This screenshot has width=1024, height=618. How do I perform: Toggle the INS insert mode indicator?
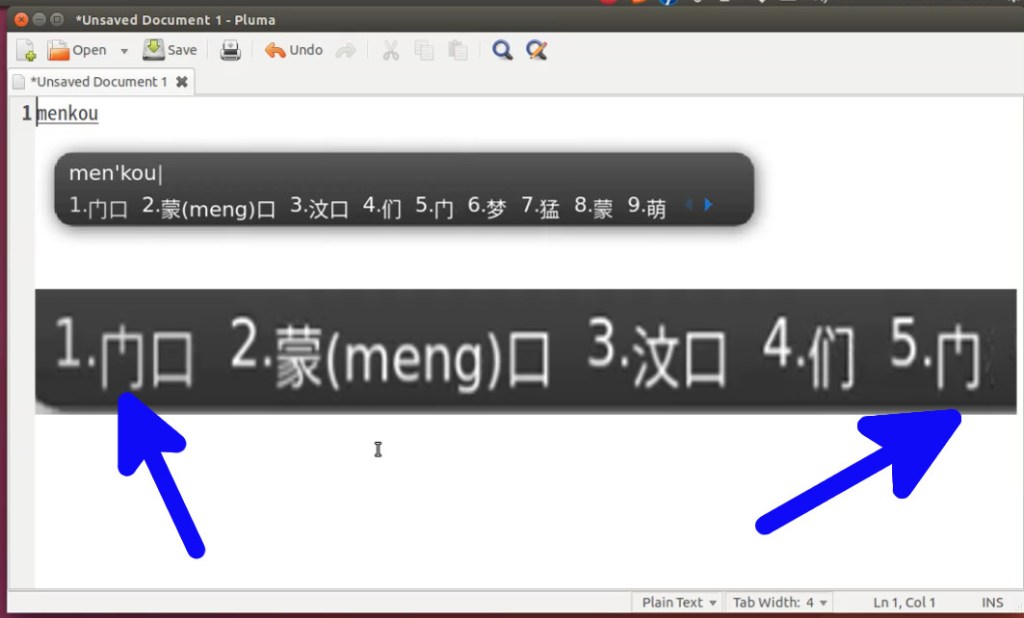pos(992,602)
